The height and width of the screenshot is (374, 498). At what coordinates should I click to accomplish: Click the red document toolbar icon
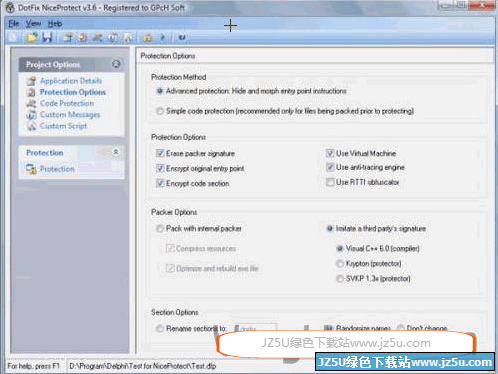(82, 37)
